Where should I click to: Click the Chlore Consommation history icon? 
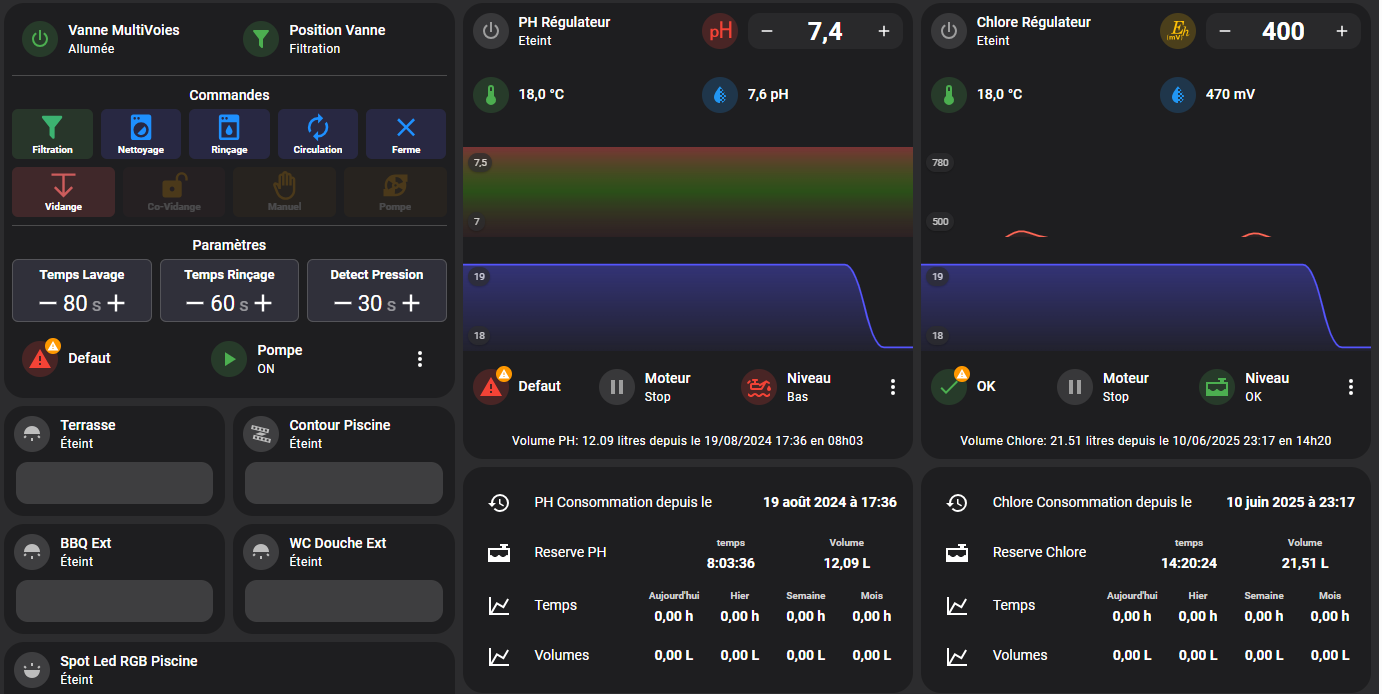pyautogui.click(x=957, y=503)
